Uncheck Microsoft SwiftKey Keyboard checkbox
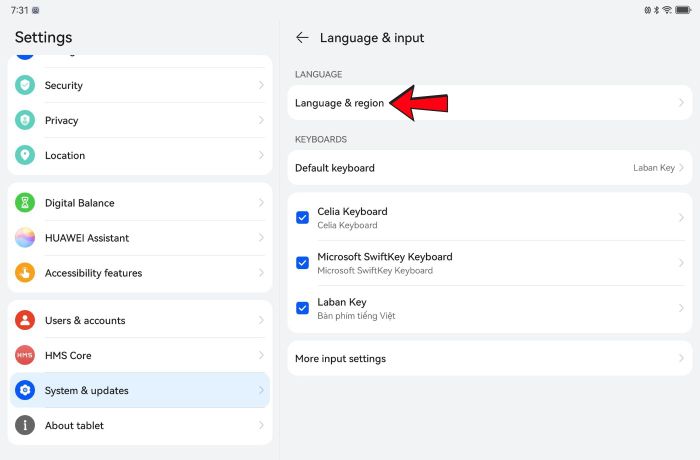This screenshot has height=460, width=700. (x=303, y=263)
